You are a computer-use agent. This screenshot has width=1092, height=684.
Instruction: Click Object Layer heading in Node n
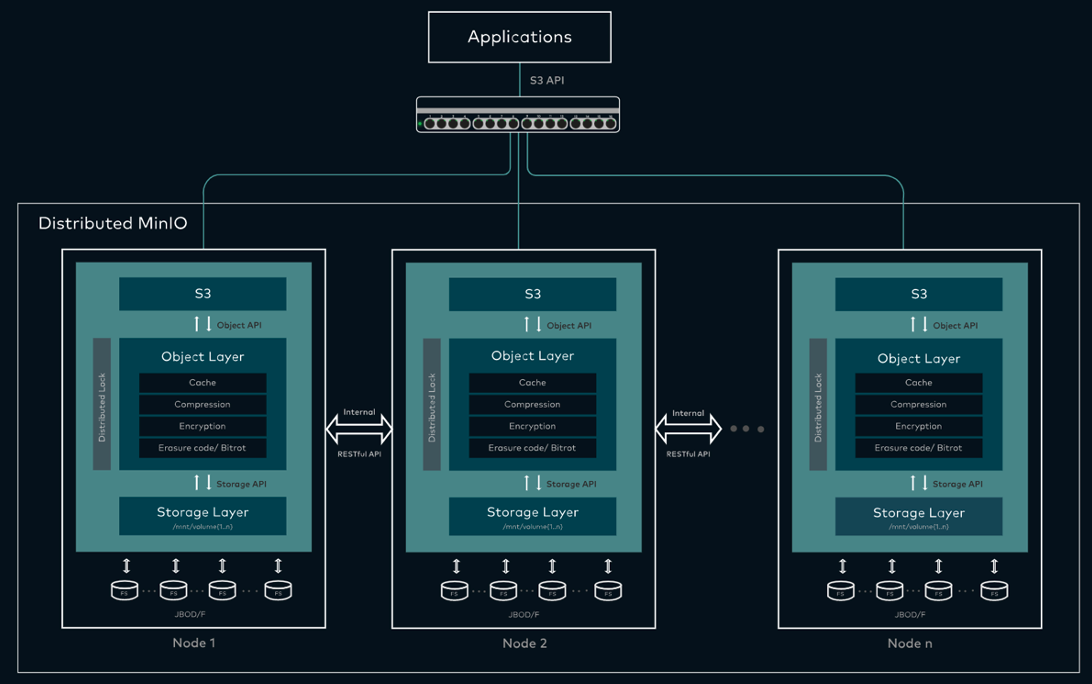coord(919,359)
